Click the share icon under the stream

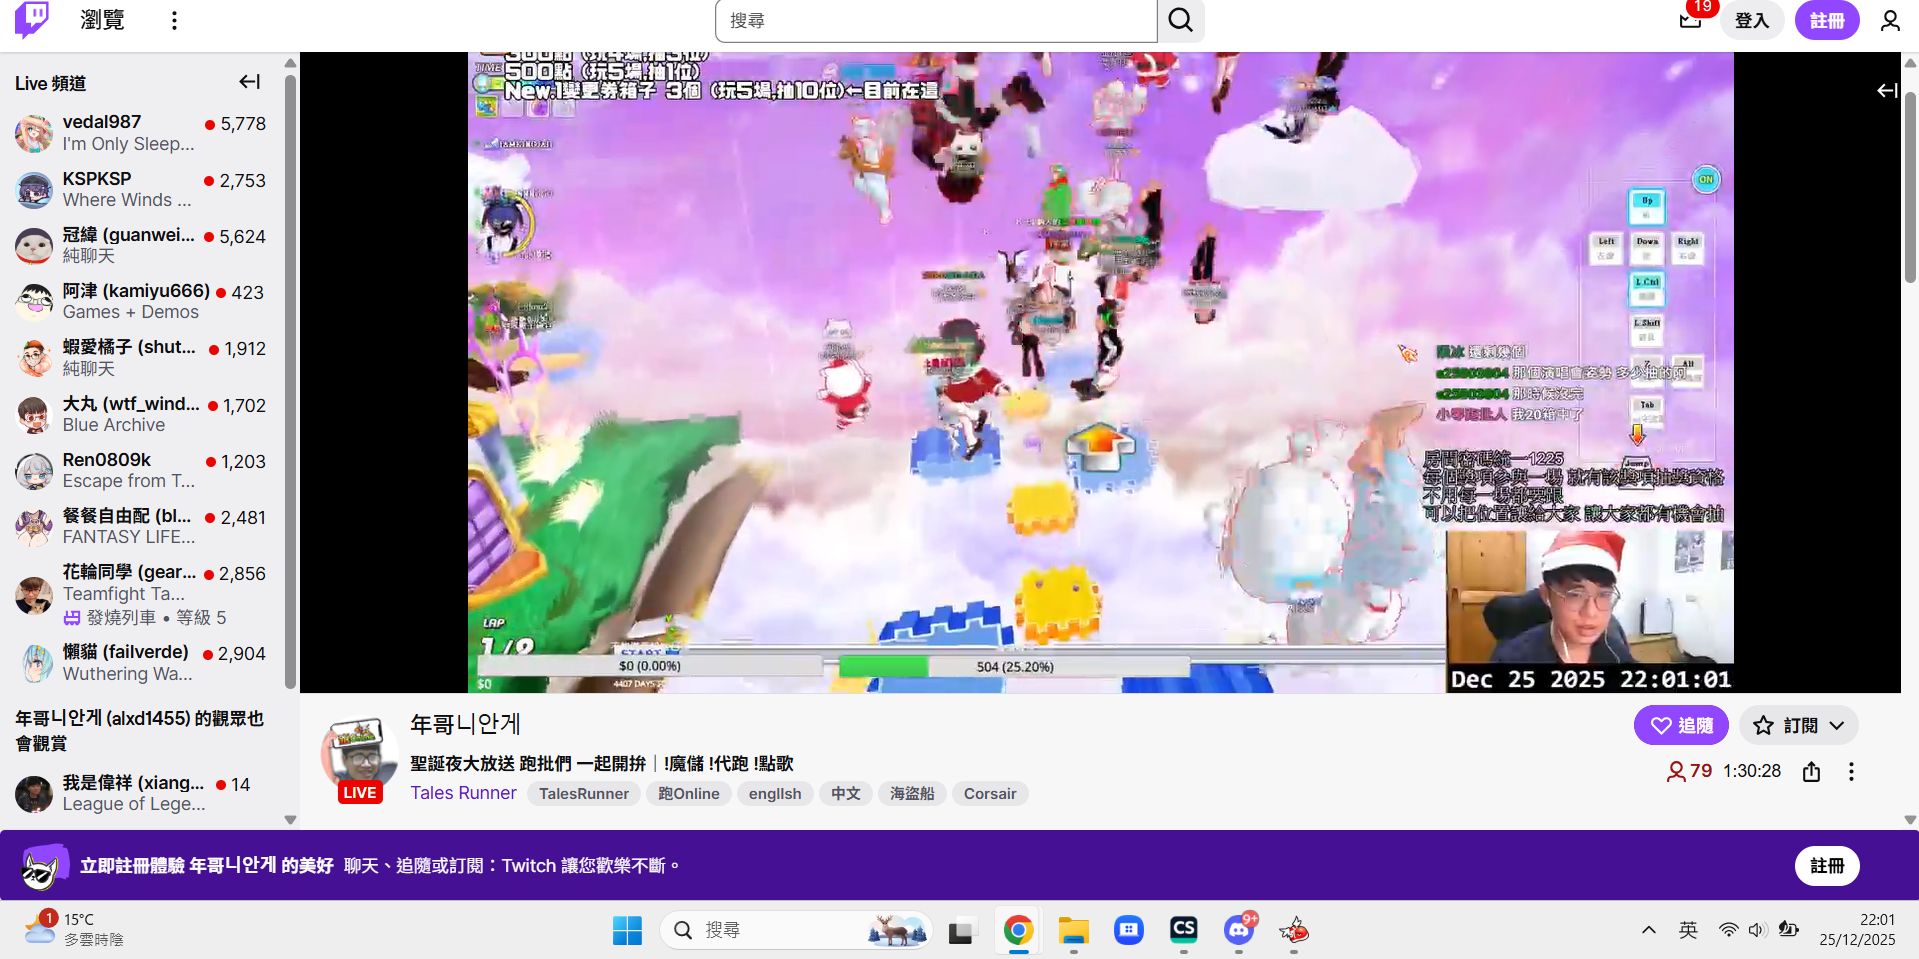click(1811, 772)
